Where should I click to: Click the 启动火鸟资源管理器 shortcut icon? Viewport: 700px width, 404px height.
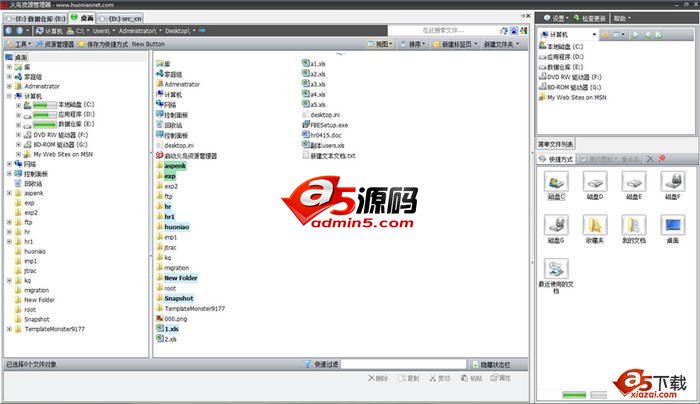pos(160,155)
